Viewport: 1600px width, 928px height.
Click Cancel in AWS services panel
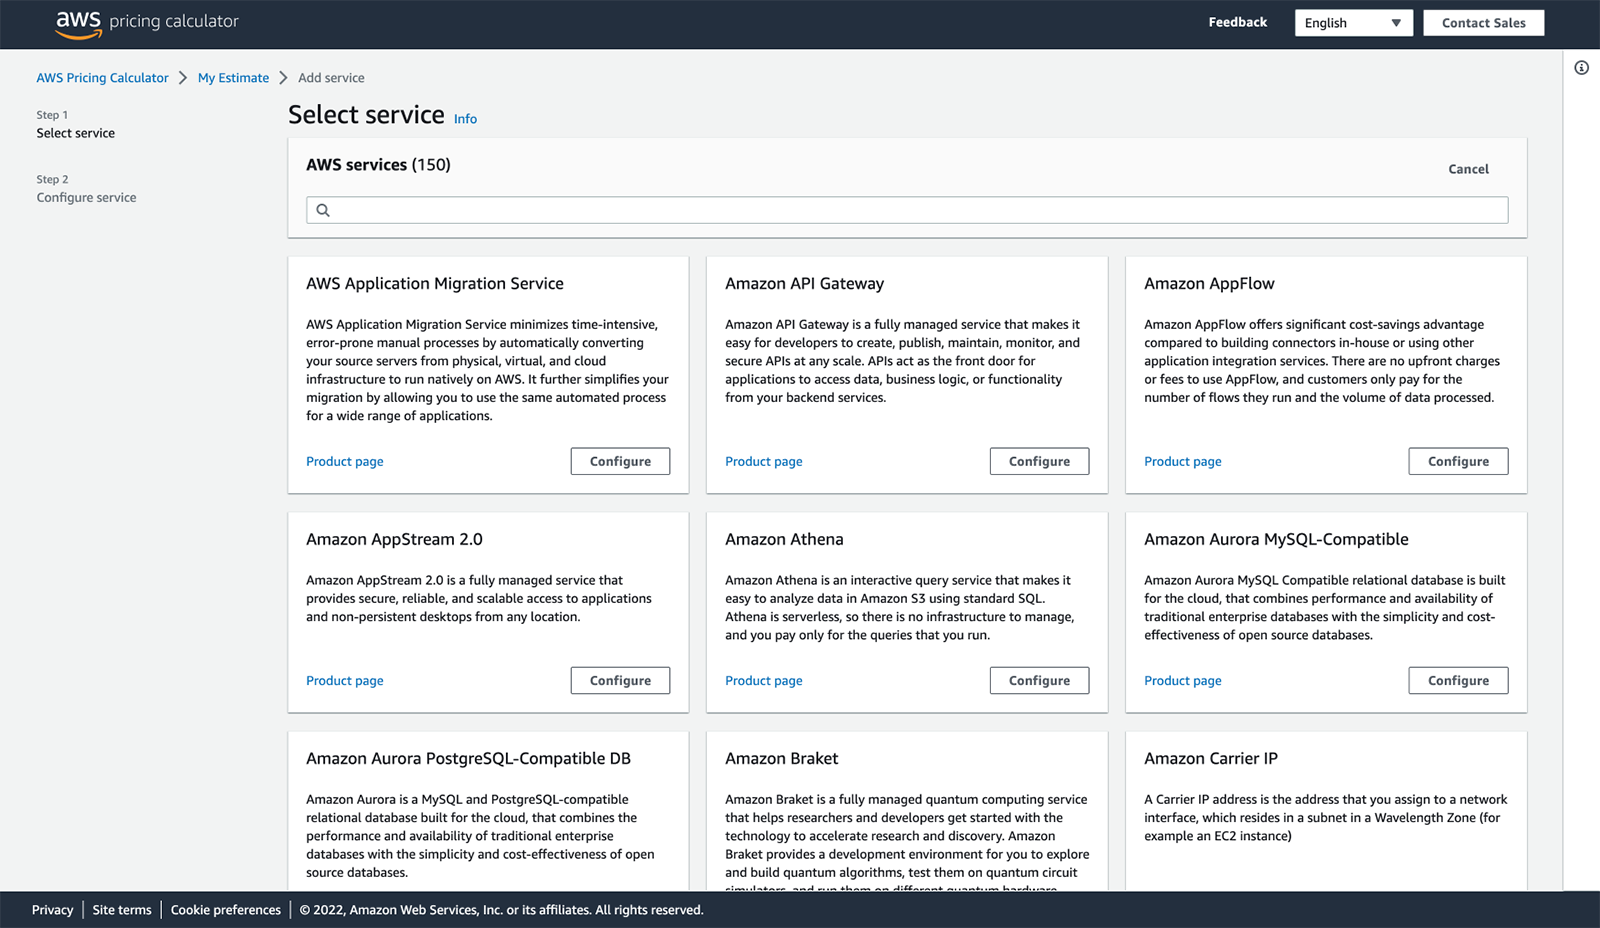point(1468,169)
